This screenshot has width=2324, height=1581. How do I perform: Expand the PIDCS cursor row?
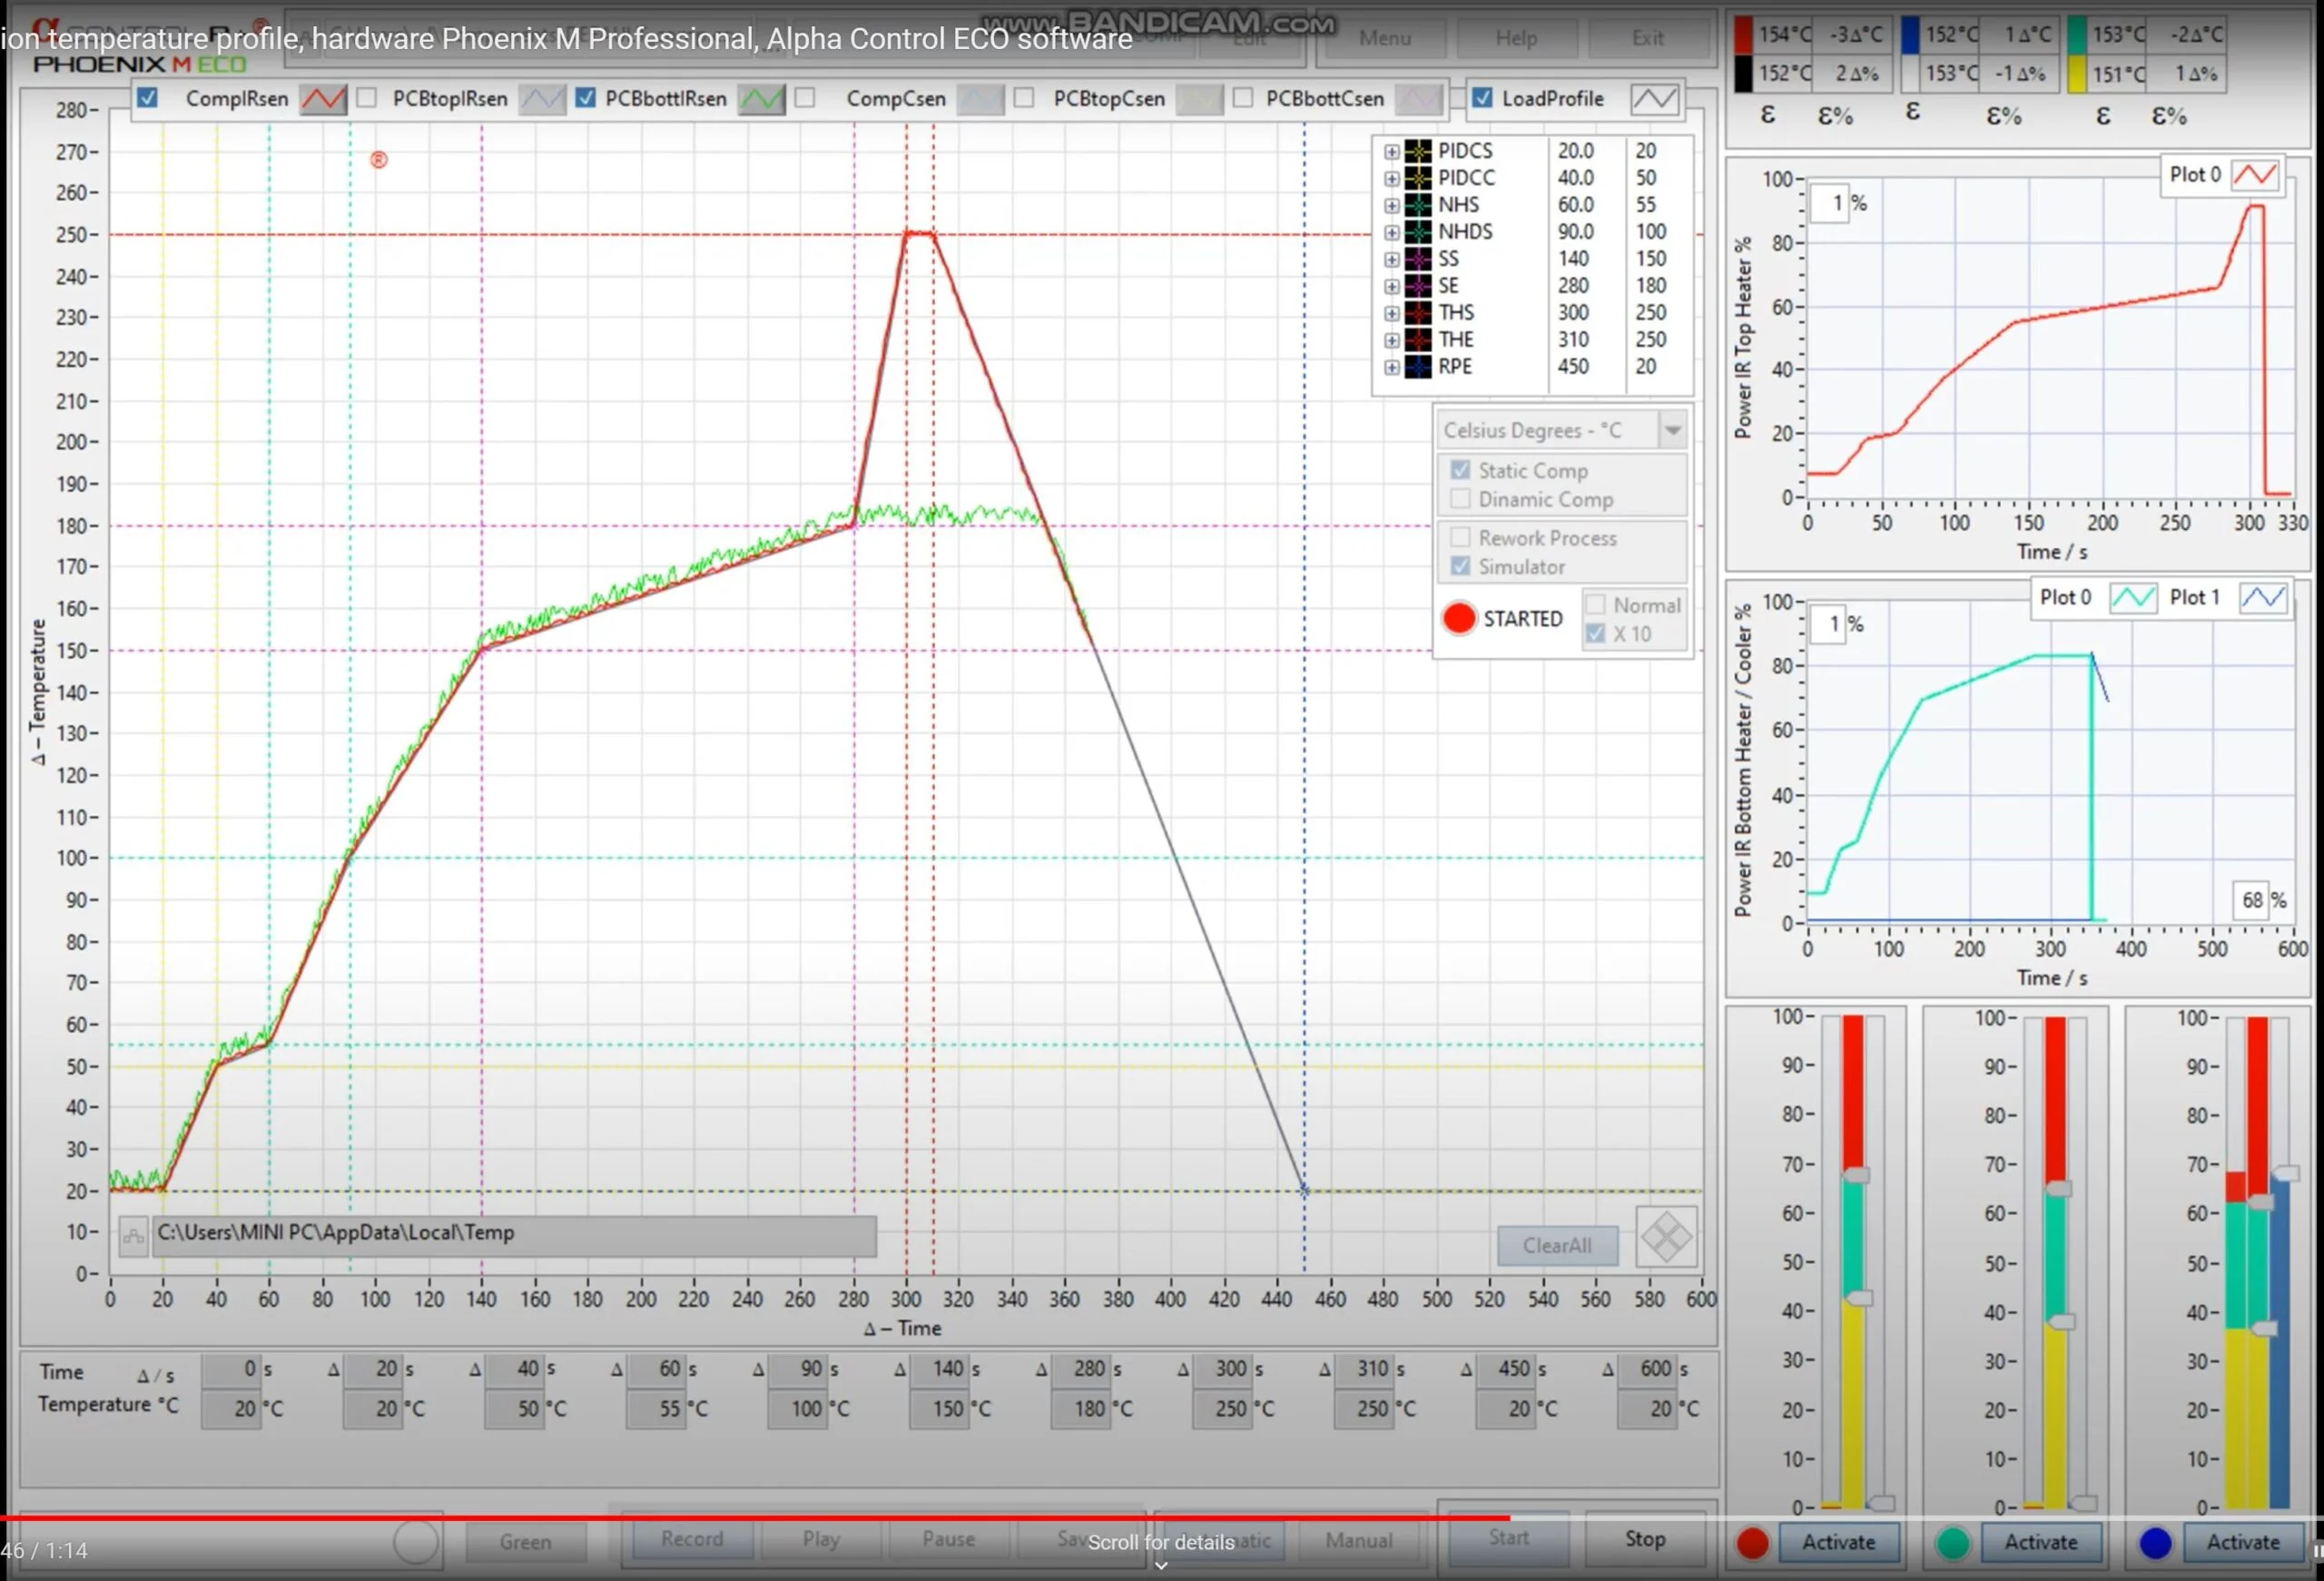click(1391, 152)
